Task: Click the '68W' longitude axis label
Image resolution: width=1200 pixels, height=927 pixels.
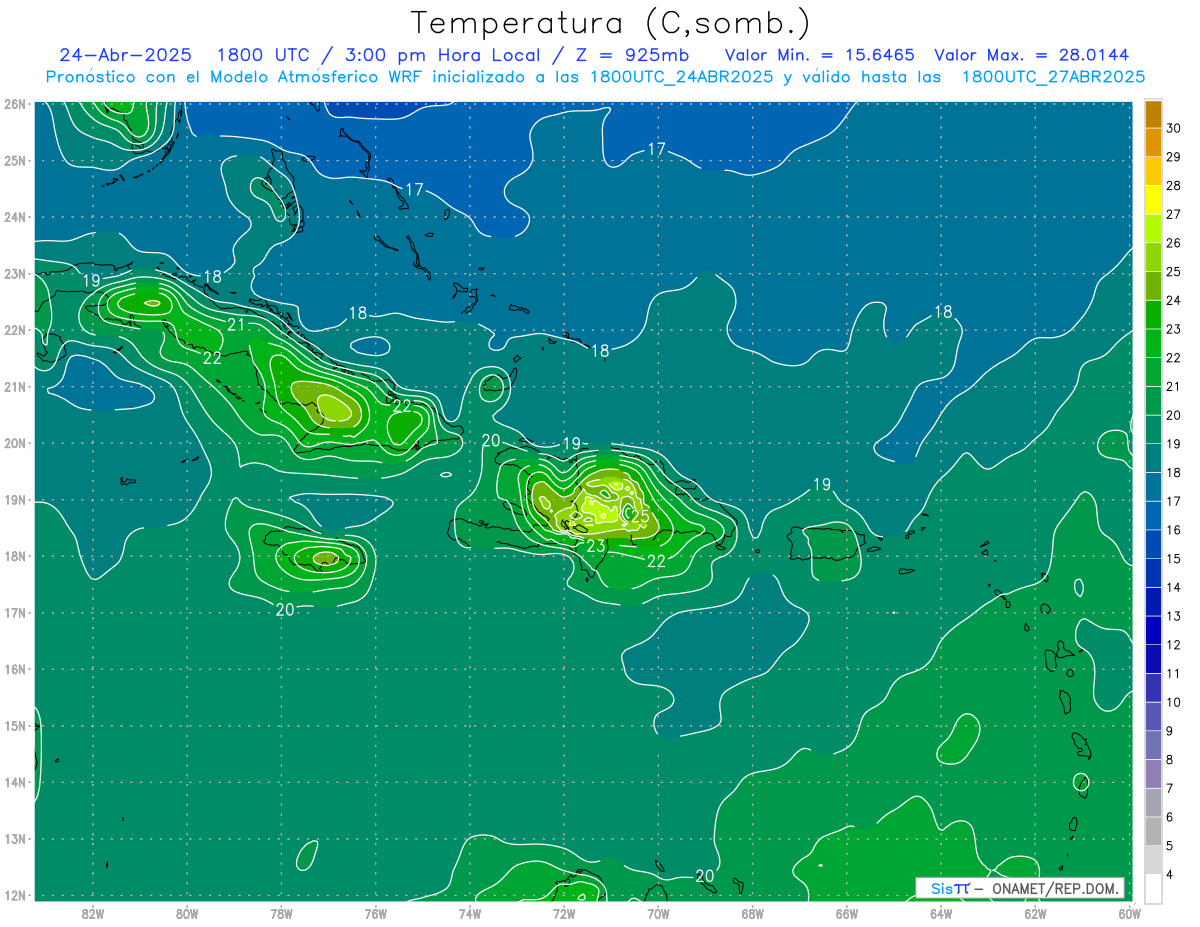Action: [x=752, y=913]
